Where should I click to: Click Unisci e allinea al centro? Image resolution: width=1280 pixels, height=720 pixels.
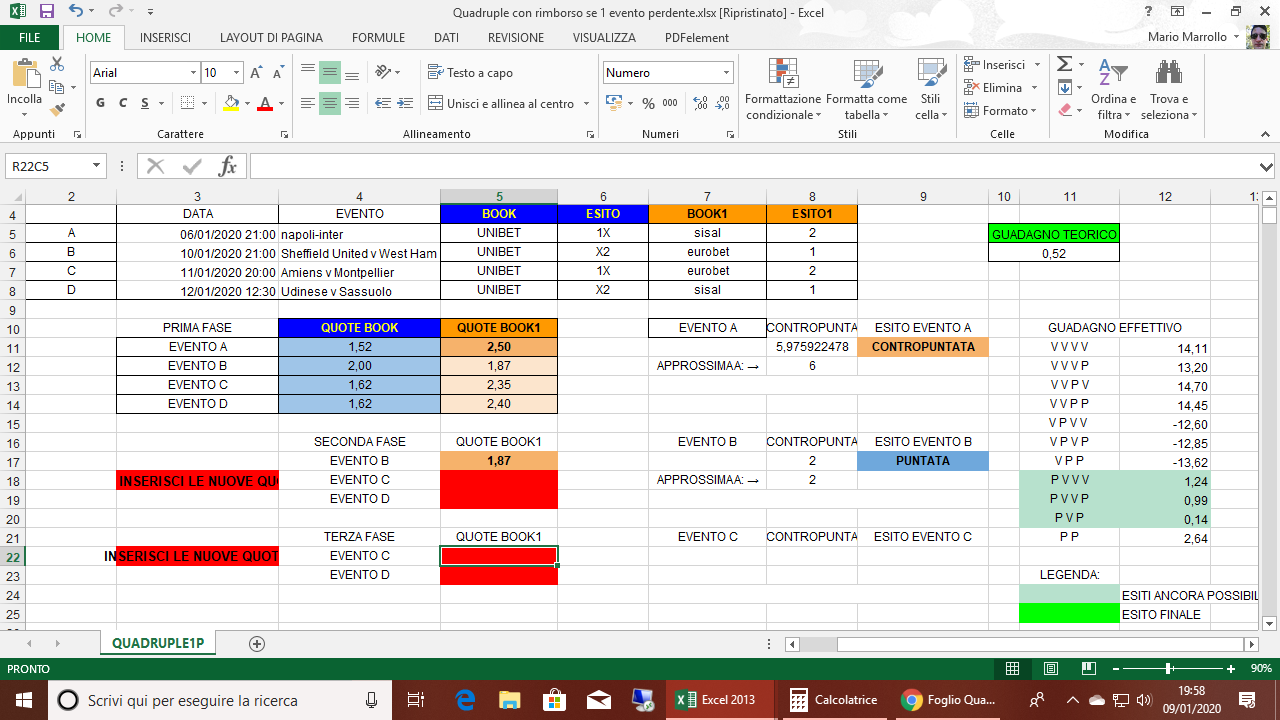tap(501, 103)
